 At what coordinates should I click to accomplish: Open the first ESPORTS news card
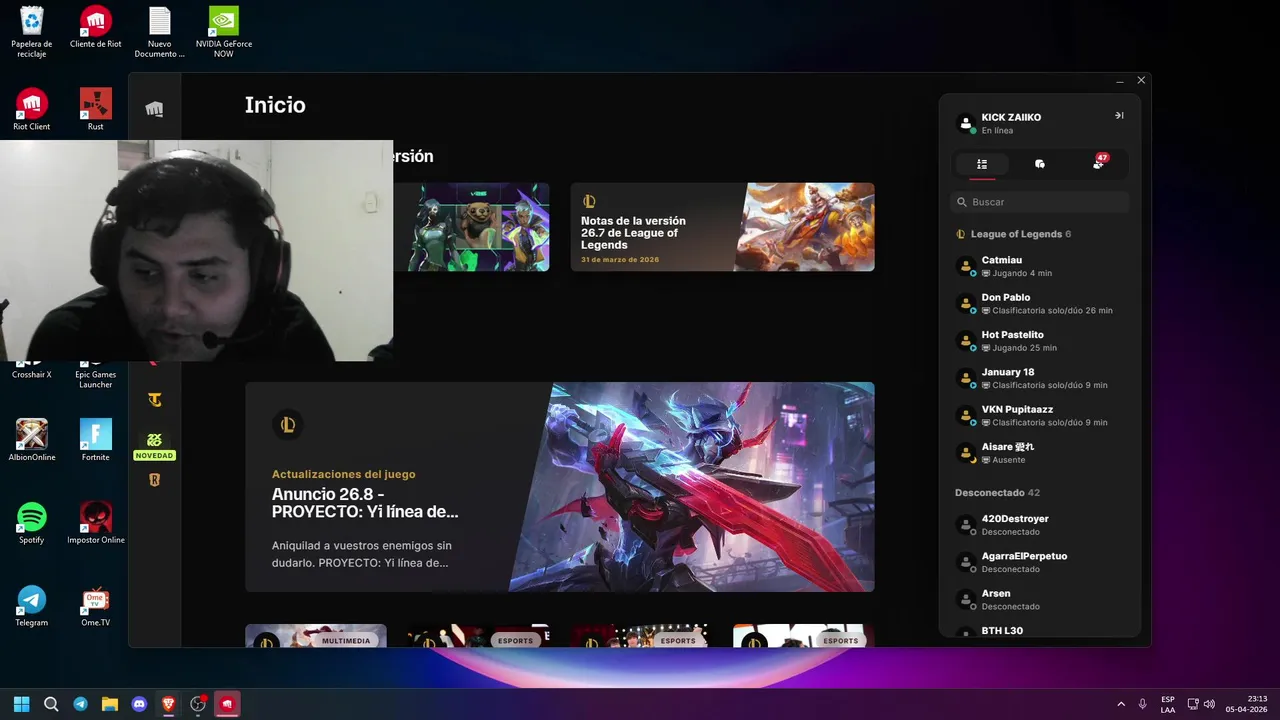(479, 636)
